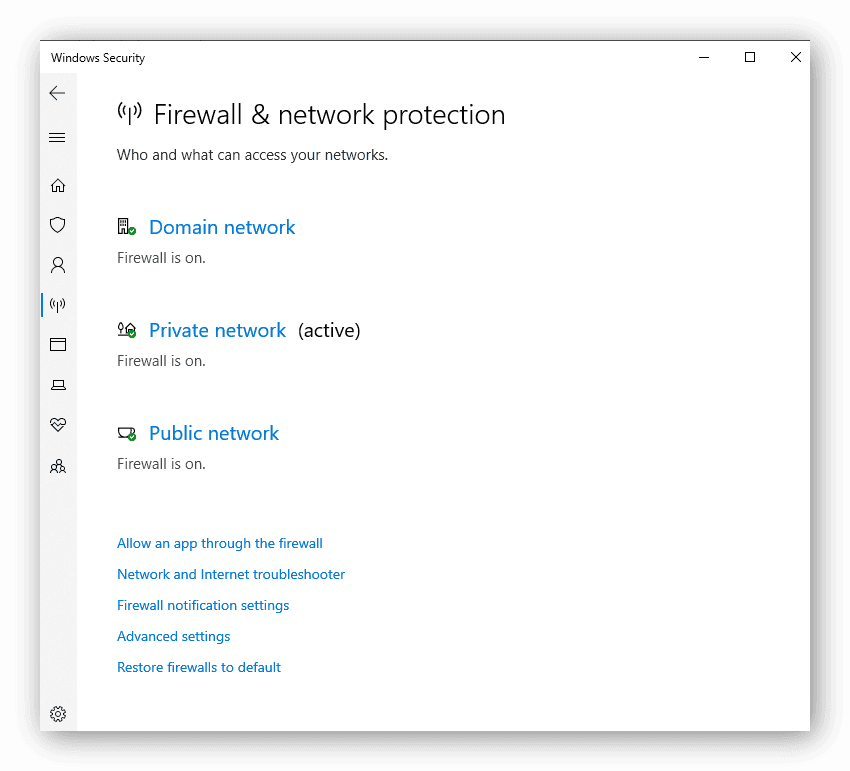Go back using the back arrow
This screenshot has width=850, height=771.
click(57, 92)
